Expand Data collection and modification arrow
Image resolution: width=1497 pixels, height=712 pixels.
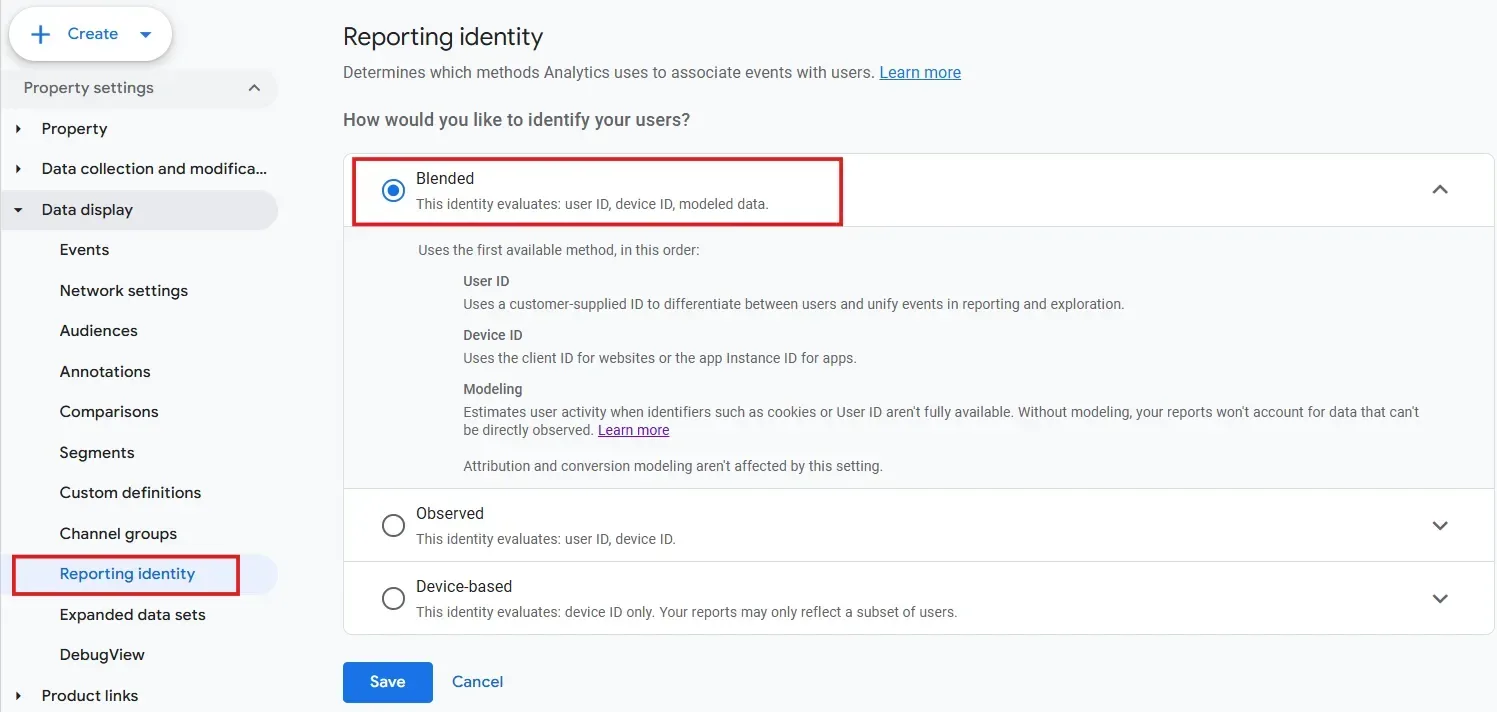18,169
